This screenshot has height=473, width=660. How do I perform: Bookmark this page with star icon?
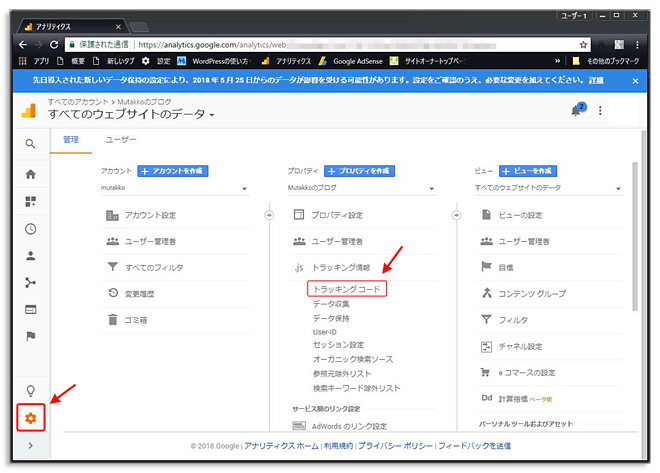pyautogui.click(x=583, y=45)
